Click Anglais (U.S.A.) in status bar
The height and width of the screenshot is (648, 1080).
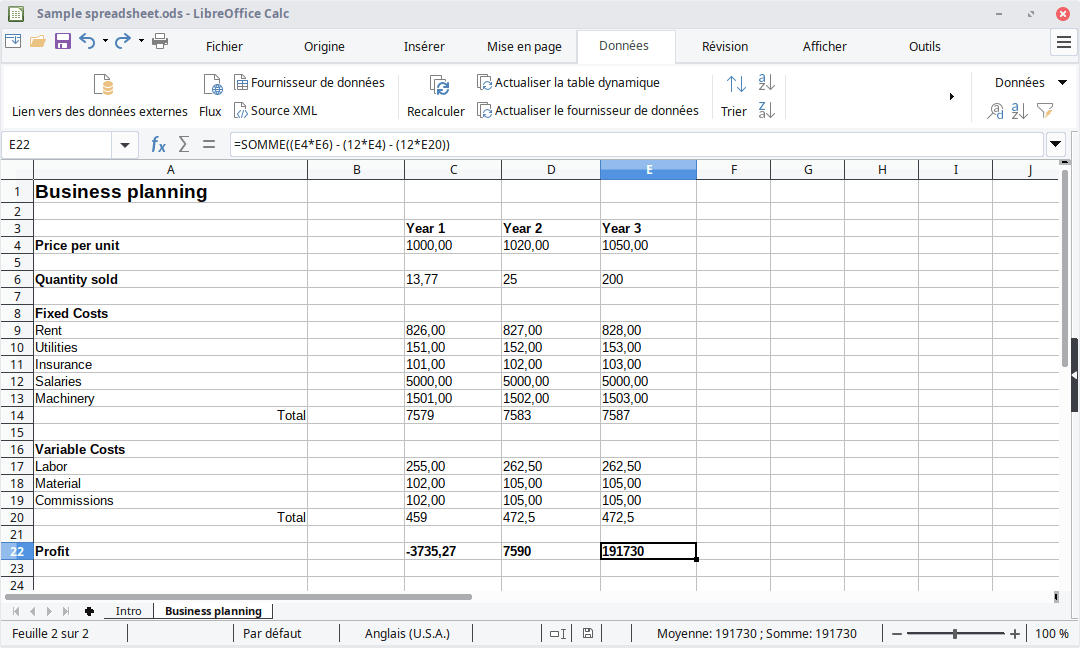[x=407, y=634]
